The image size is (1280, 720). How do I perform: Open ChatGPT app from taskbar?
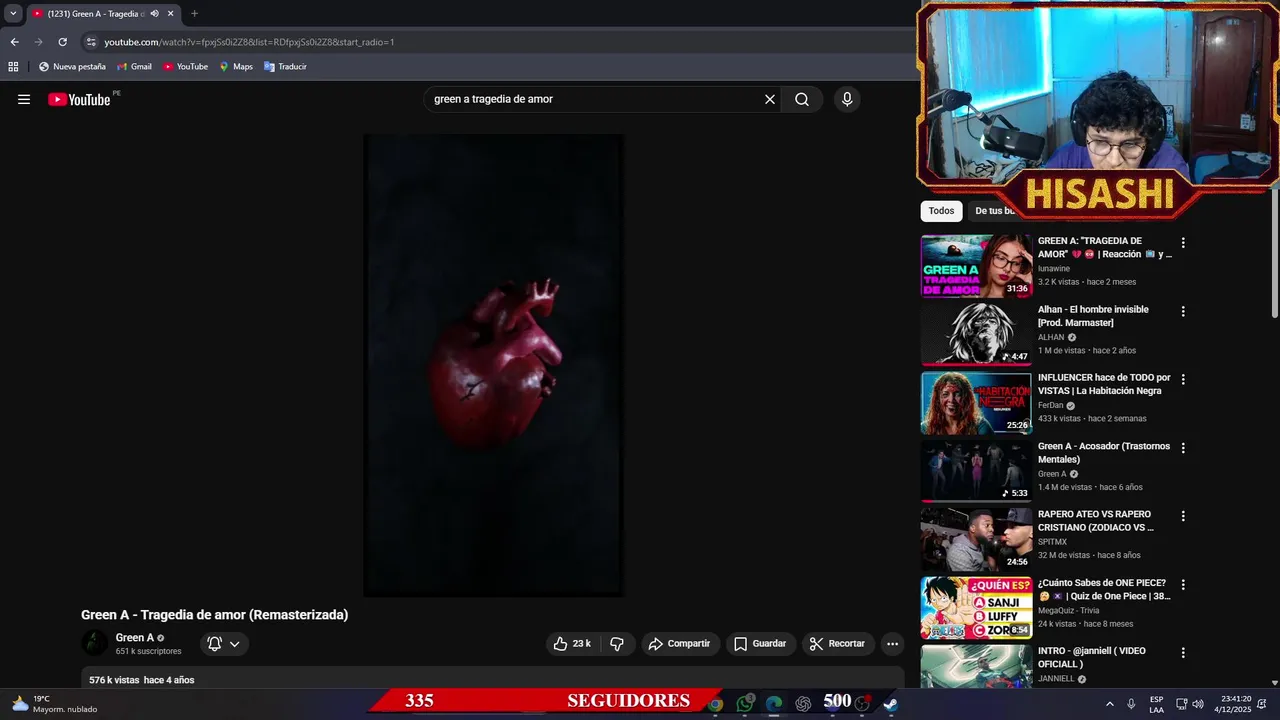point(803,704)
